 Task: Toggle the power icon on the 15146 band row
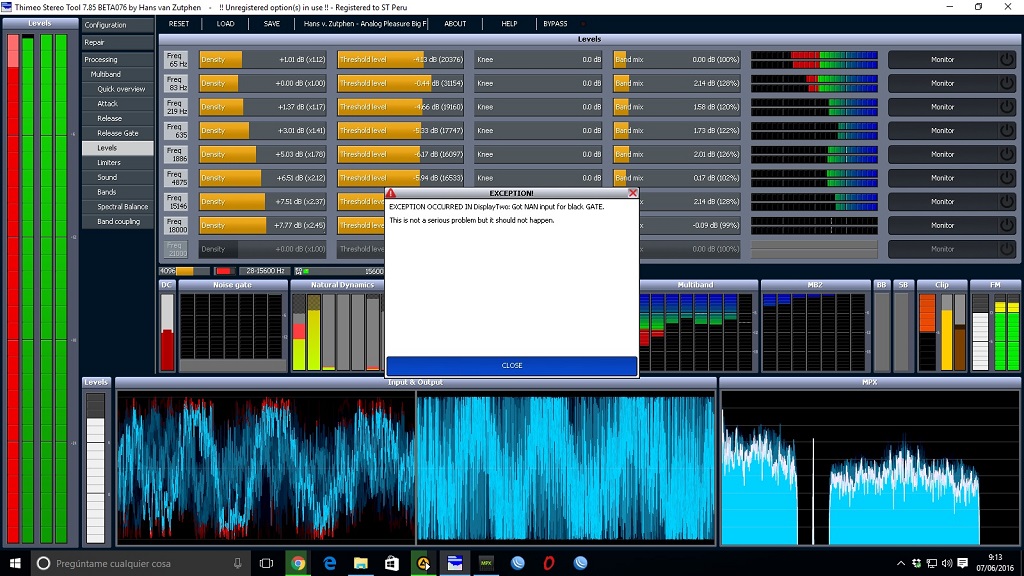(x=1006, y=201)
